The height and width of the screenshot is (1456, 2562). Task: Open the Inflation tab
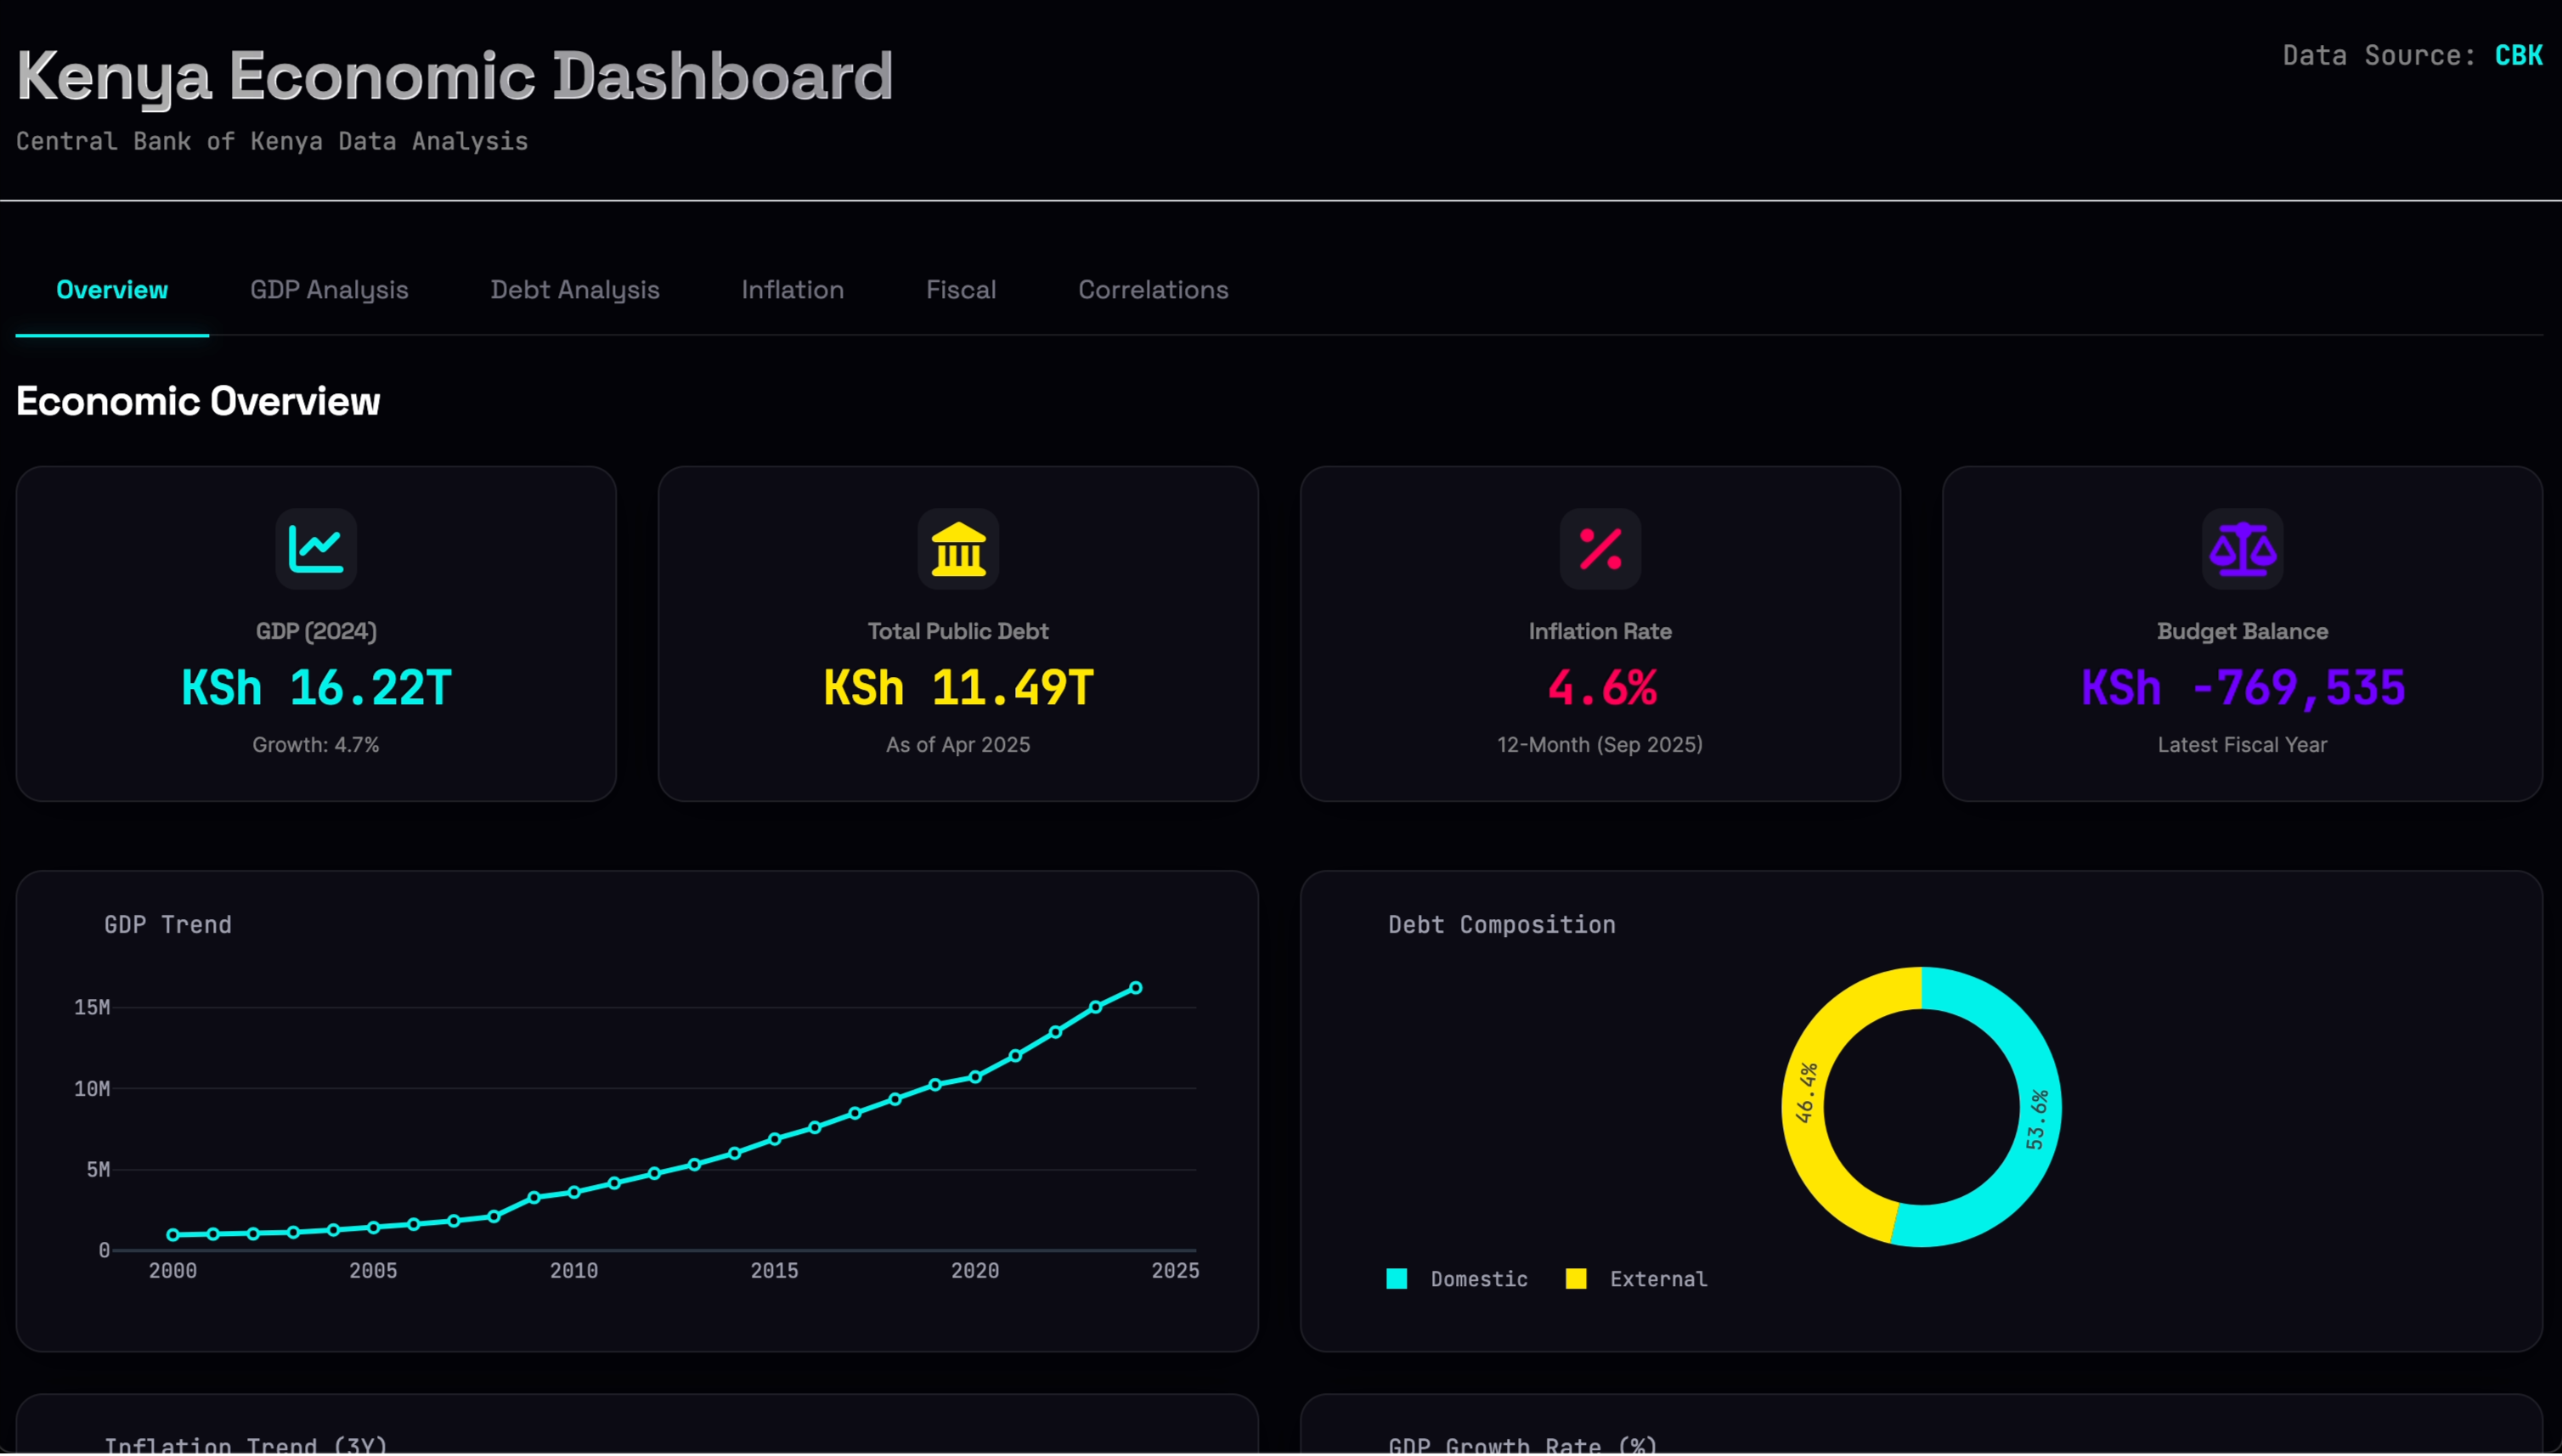pyautogui.click(x=792, y=290)
